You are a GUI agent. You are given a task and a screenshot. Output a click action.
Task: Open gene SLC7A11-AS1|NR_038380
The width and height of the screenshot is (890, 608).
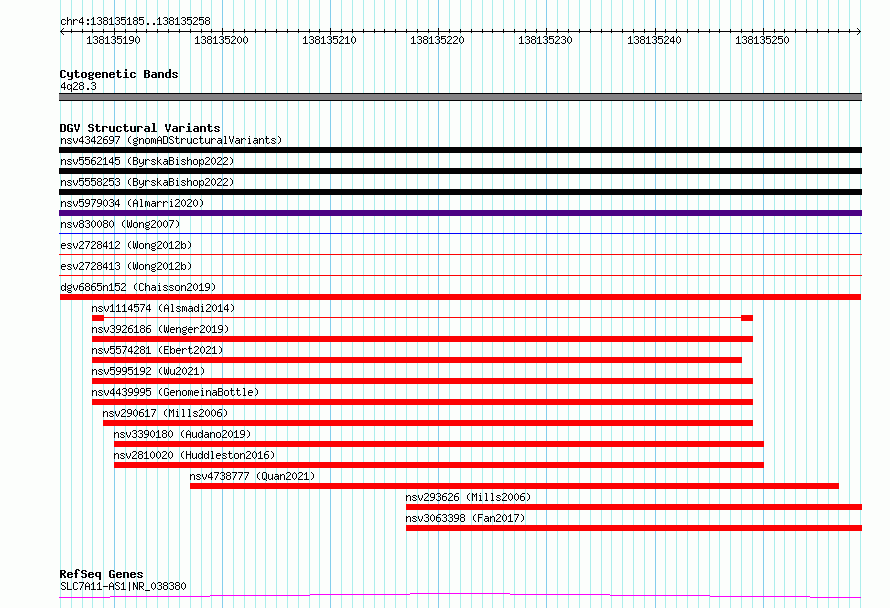(x=123, y=586)
